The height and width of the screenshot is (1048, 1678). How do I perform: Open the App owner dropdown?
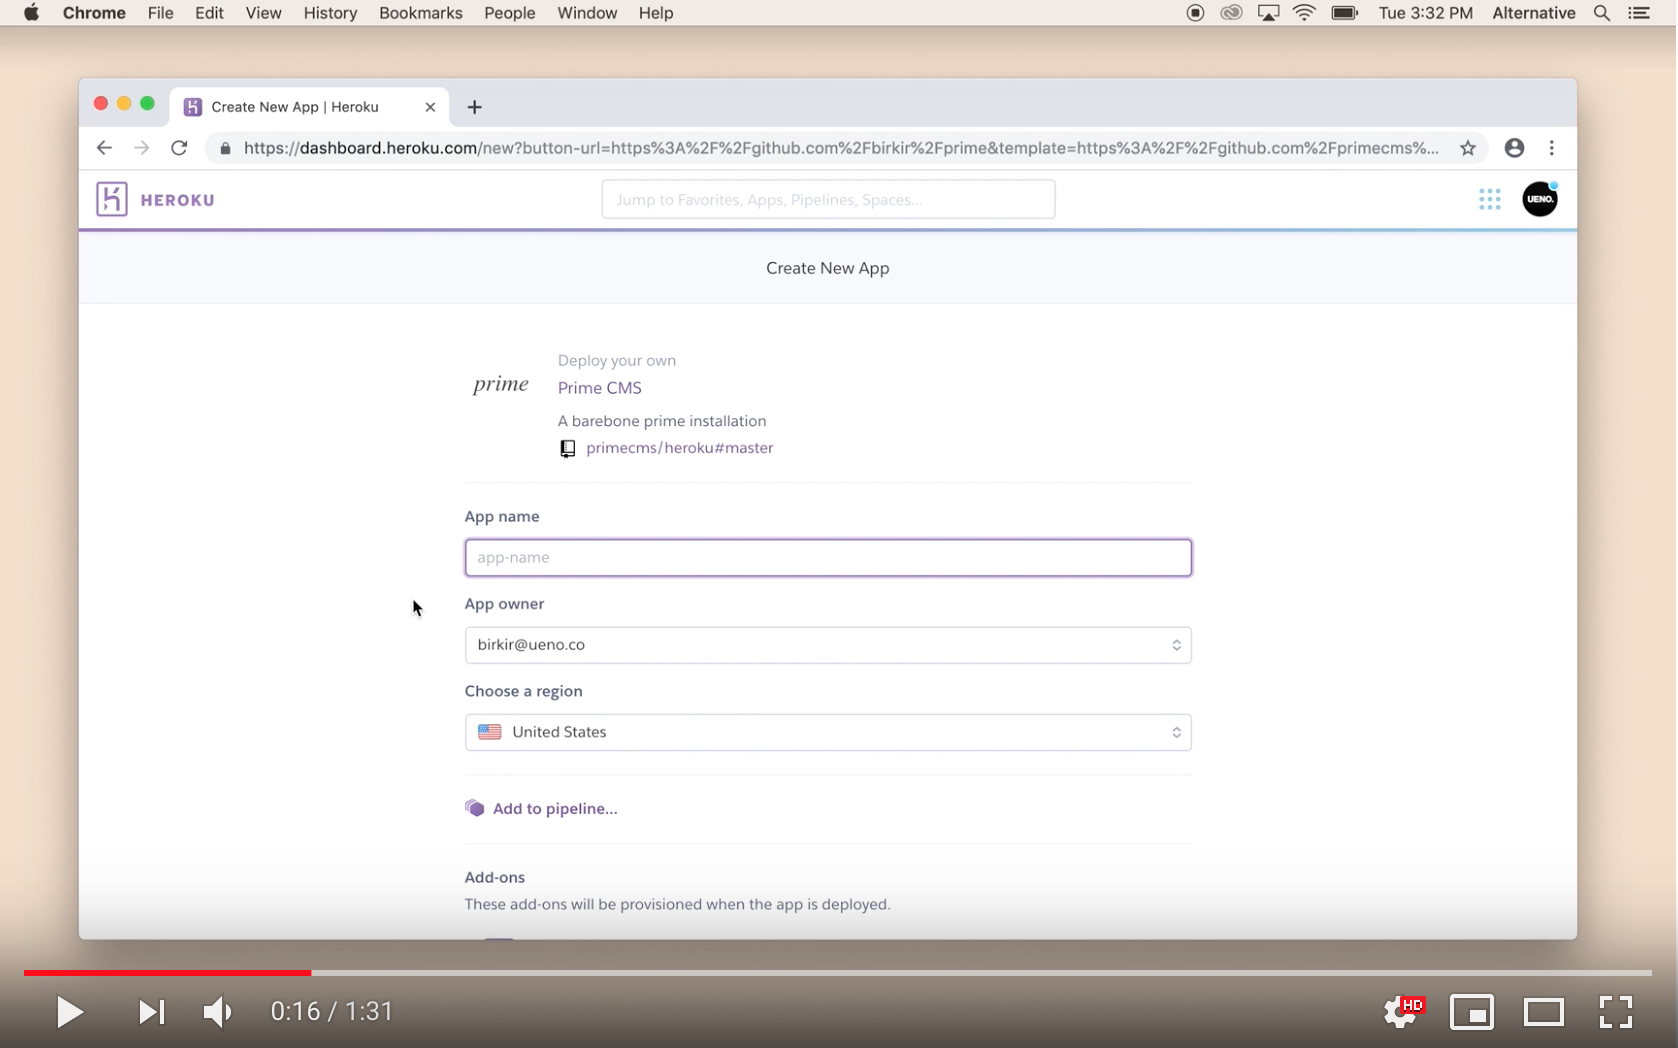tap(827, 645)
